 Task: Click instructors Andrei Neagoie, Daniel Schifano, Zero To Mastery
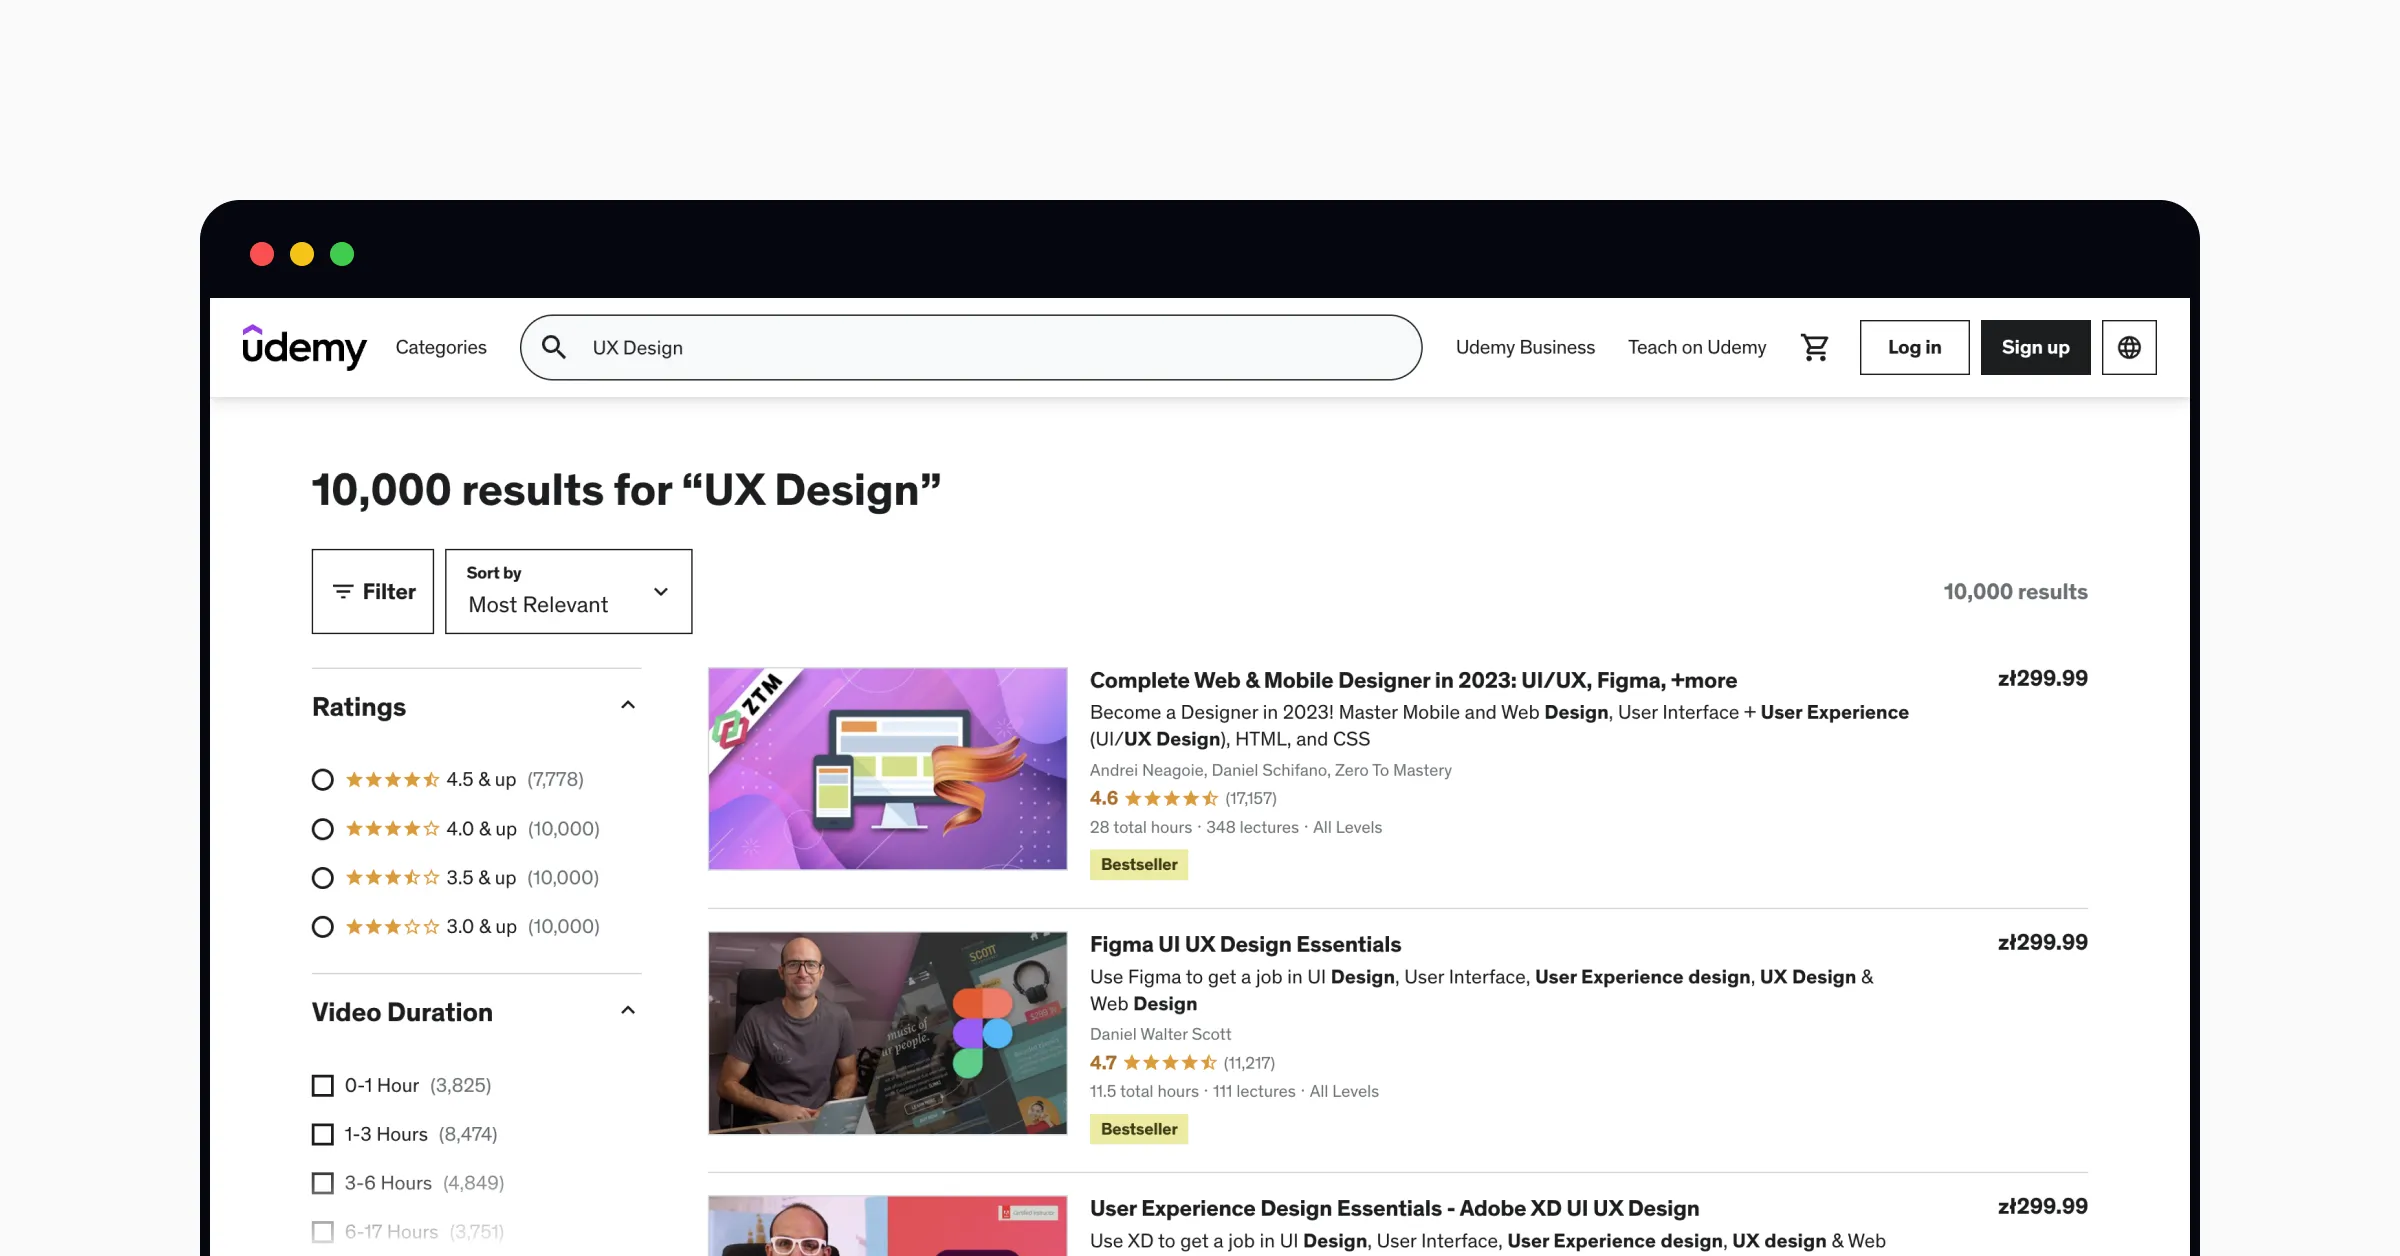coord(1270,770)
